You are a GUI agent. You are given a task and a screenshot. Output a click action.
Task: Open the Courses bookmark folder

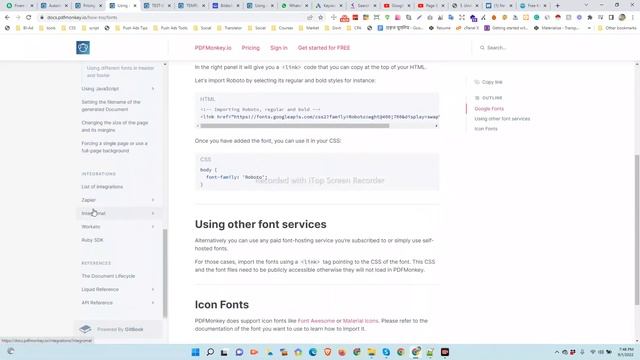pyautogui.click(x=282, y=28)
